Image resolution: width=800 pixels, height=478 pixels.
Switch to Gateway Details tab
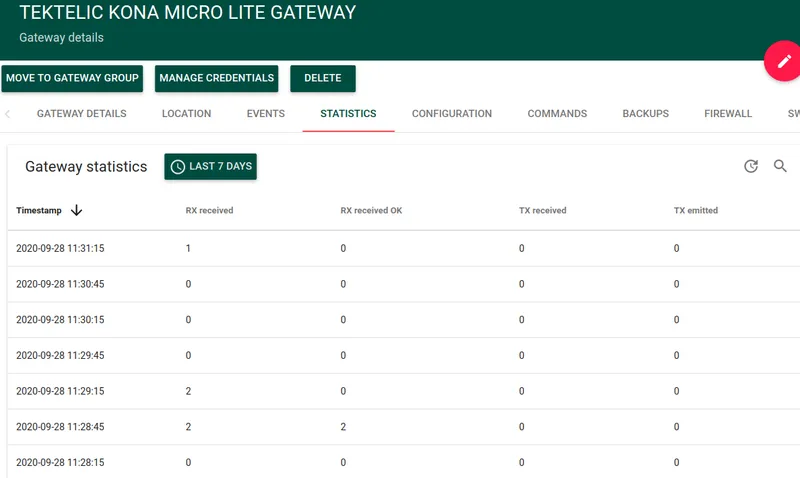tap(82, 114)
